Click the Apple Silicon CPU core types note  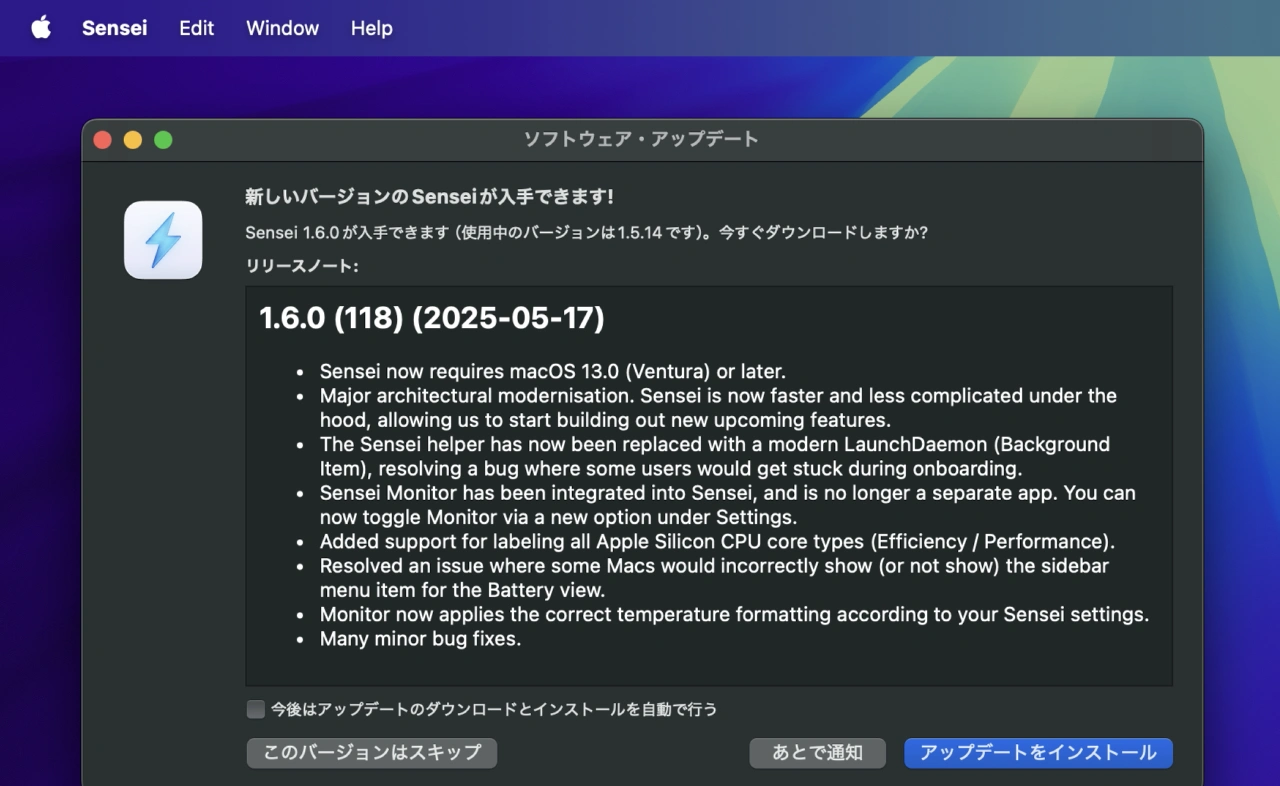(x=716, y=542)
